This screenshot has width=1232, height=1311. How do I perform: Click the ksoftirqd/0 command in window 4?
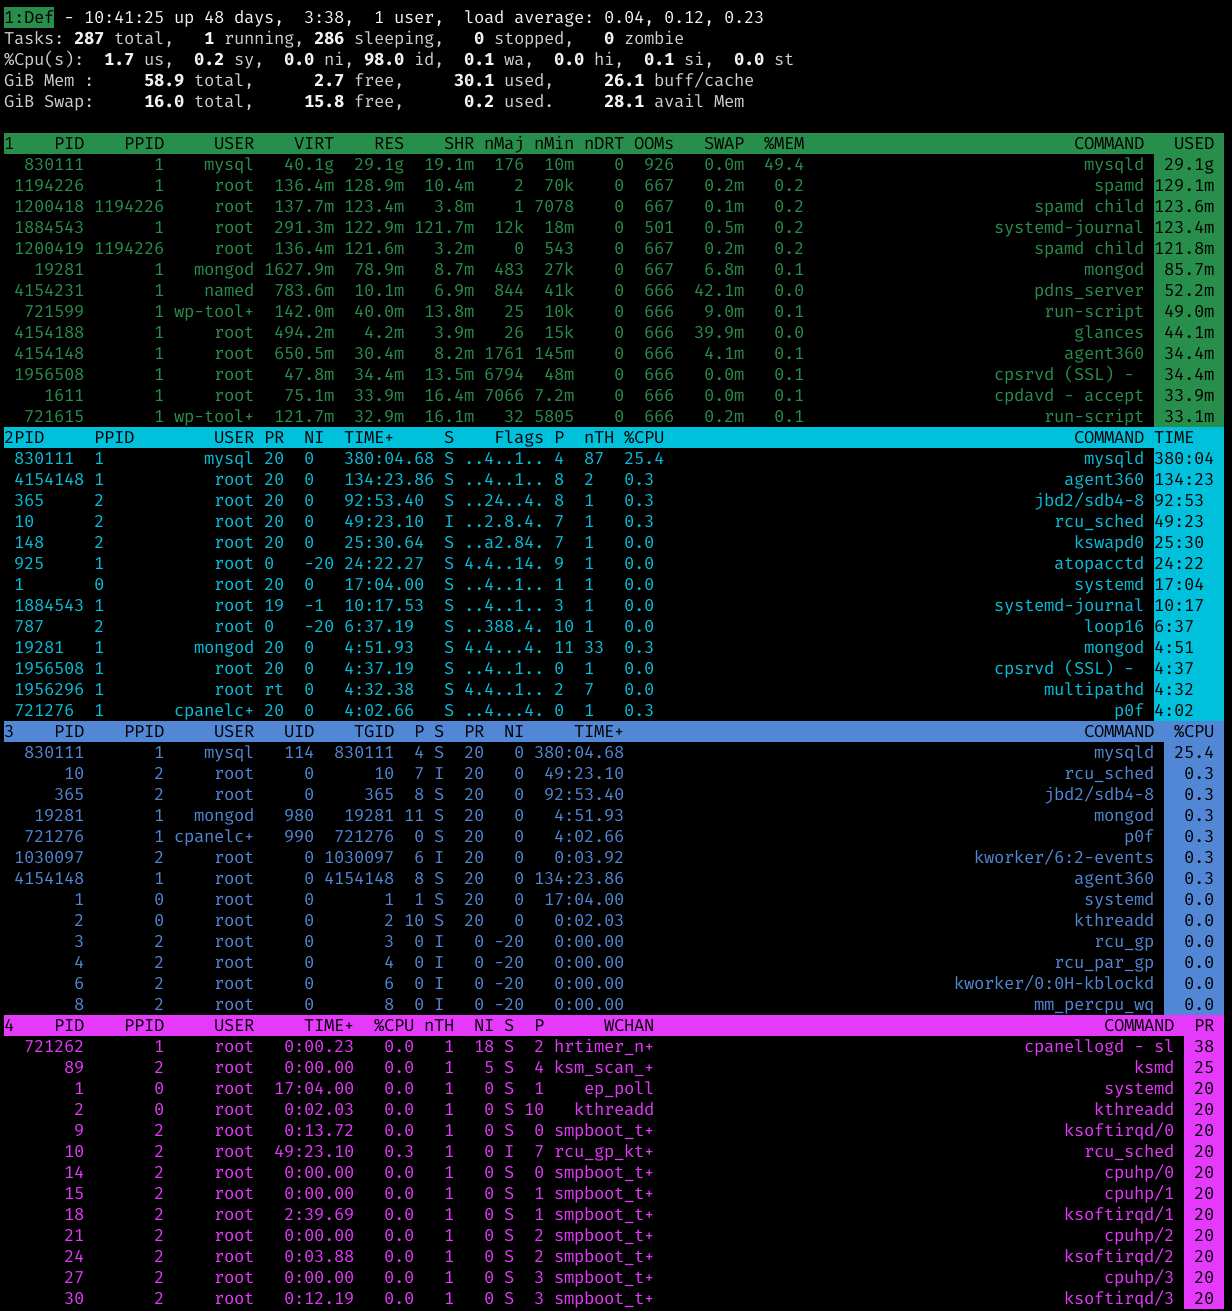click(1119, 1130)
